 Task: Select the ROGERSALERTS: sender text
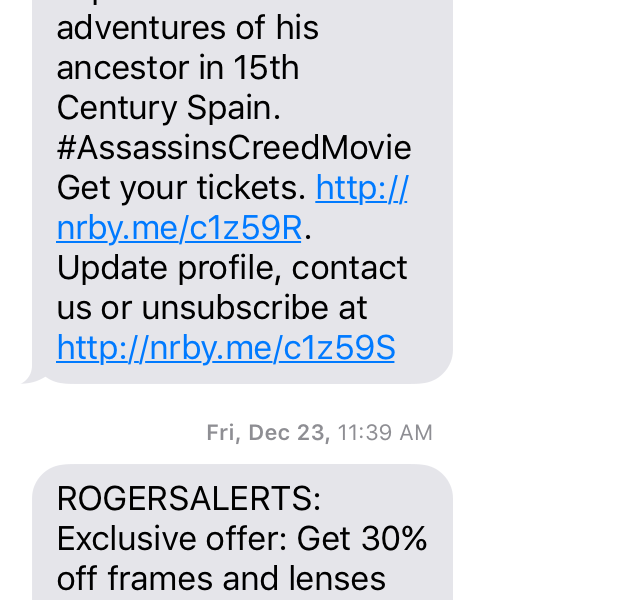(189, 498)
